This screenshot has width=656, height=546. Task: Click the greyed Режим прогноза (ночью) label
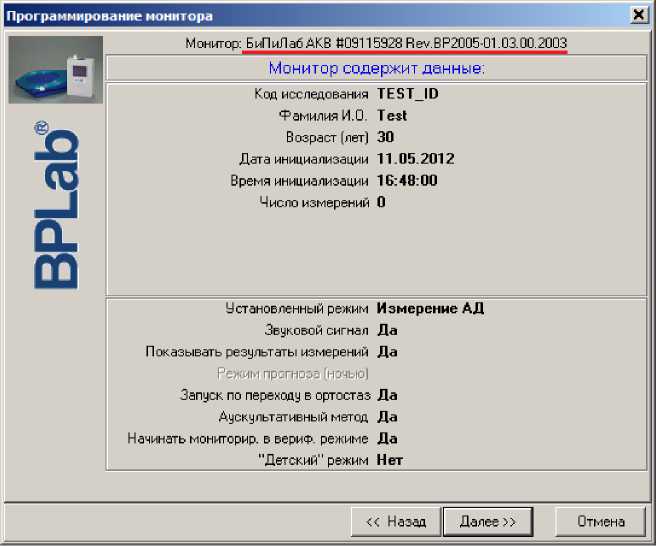(293, 373)
